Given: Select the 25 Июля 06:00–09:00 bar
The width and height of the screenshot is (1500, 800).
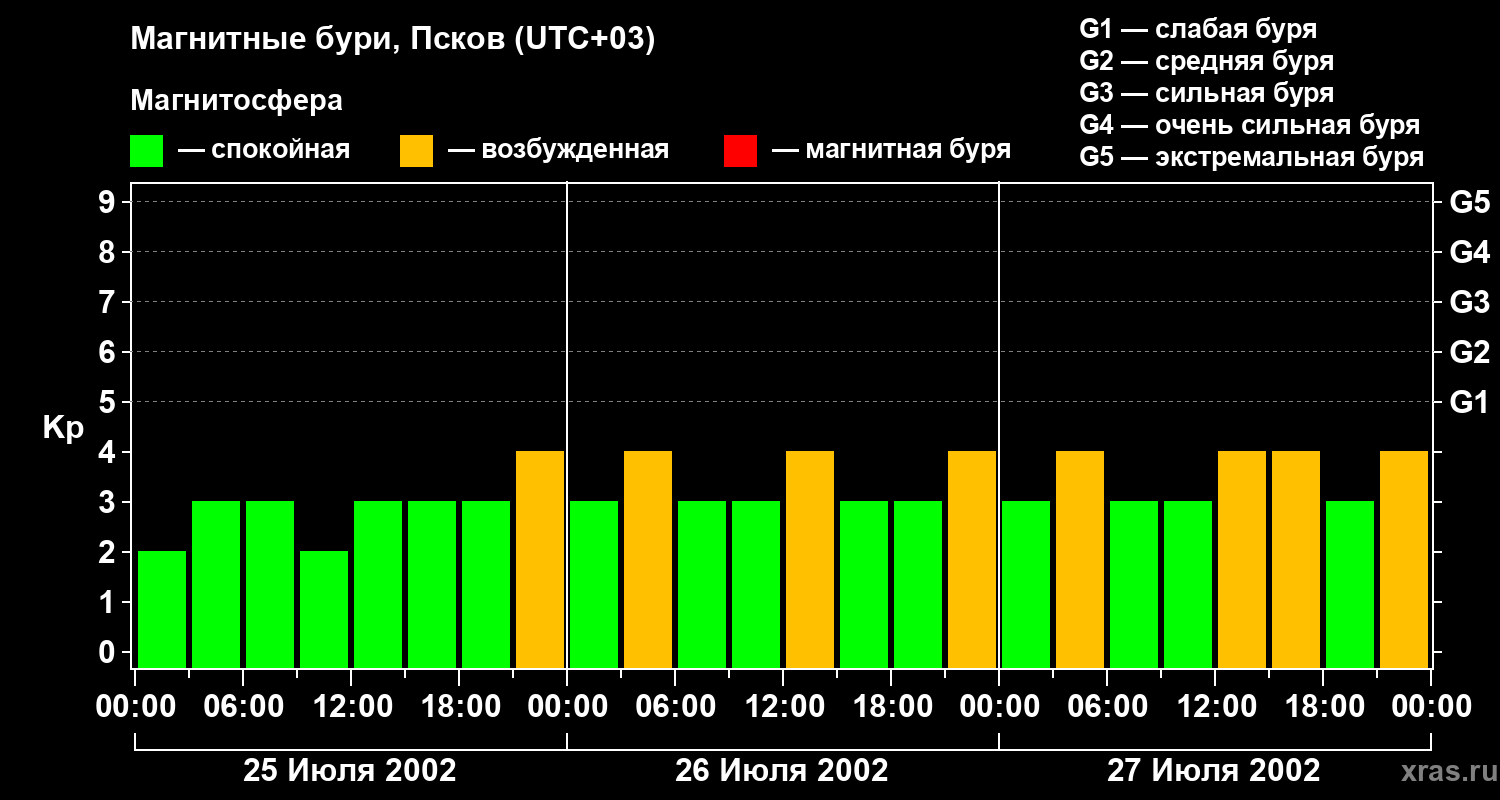Looking at the screenshot, I should (270, 584).
